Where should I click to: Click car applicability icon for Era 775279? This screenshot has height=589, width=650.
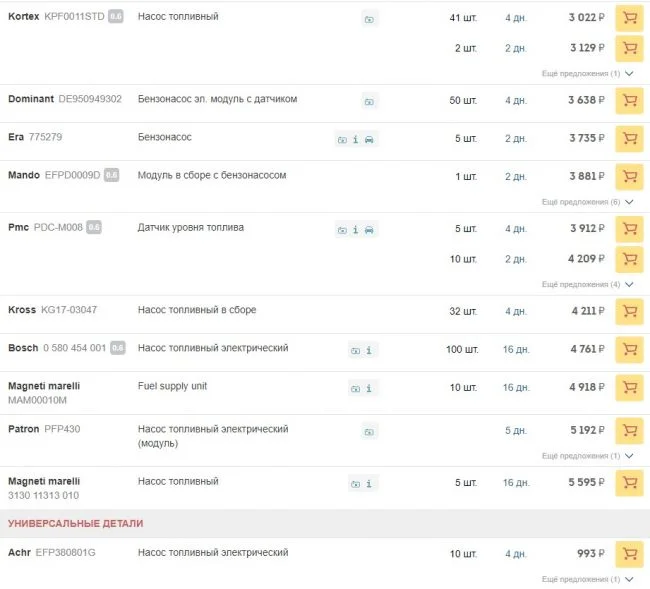[x=370, y=140]
